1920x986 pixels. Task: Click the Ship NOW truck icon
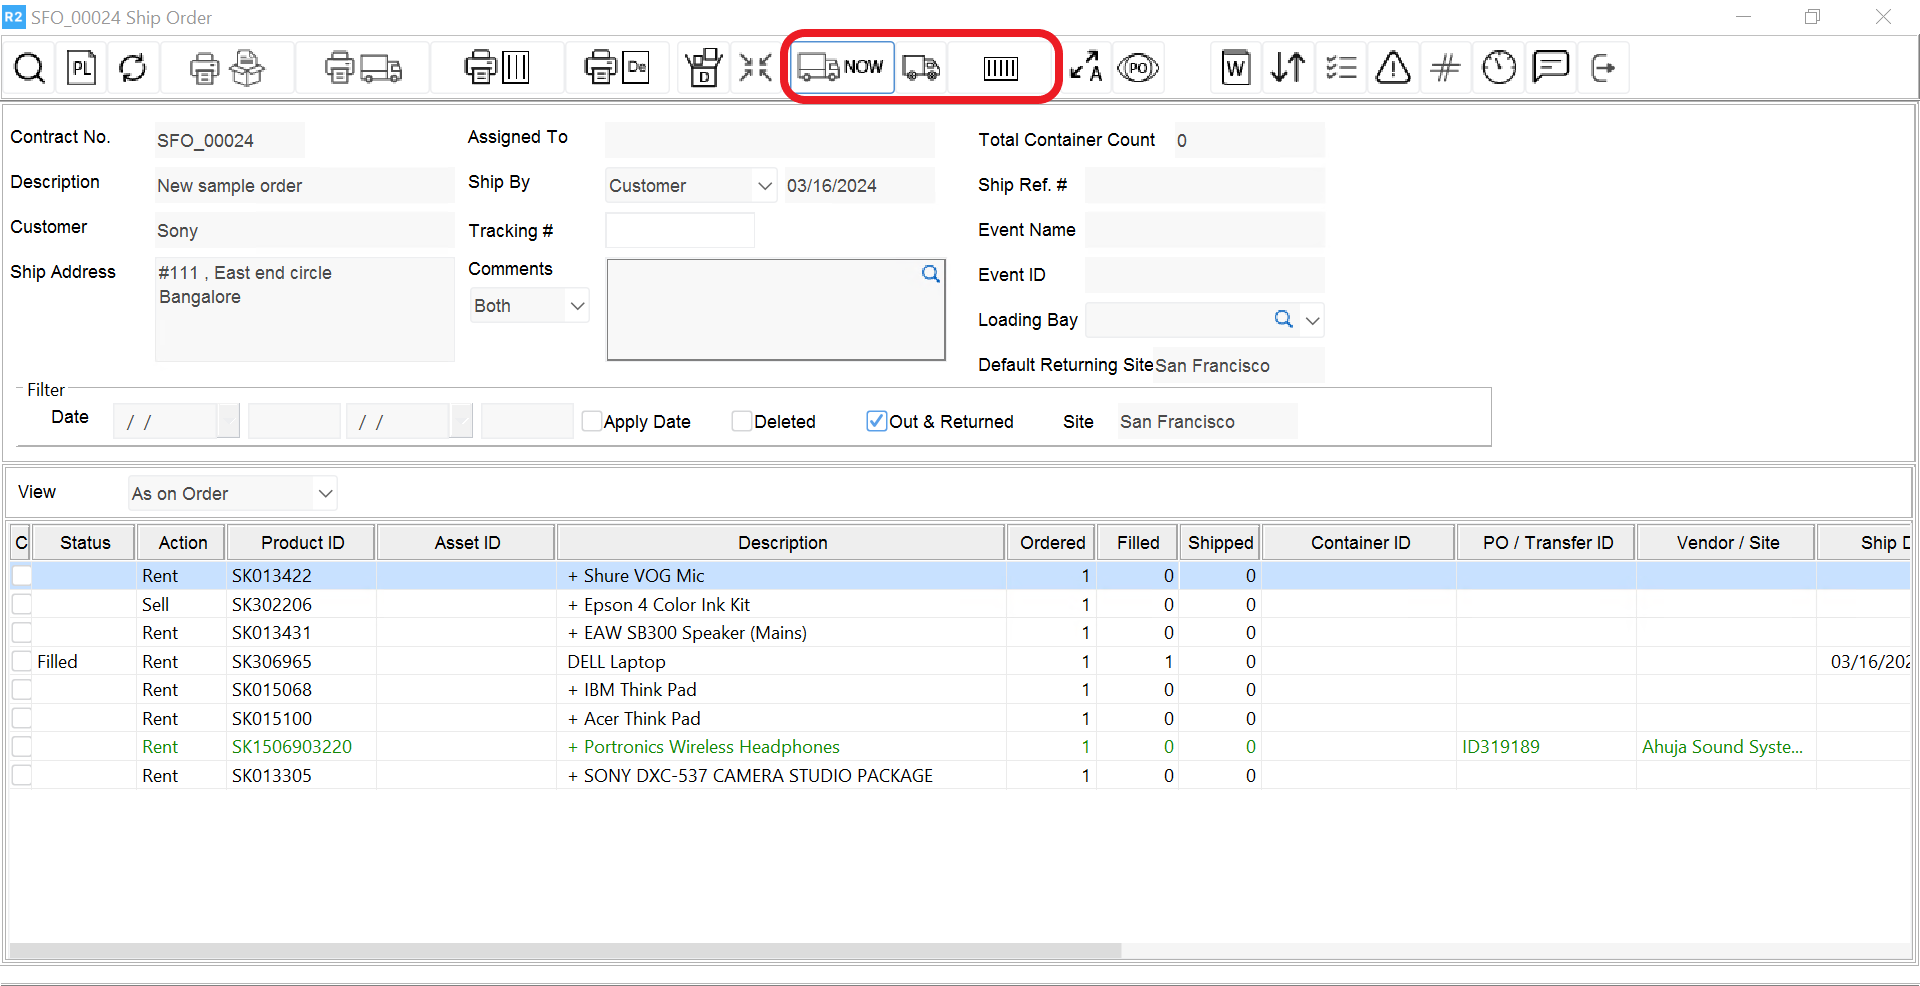click(841, 68)
